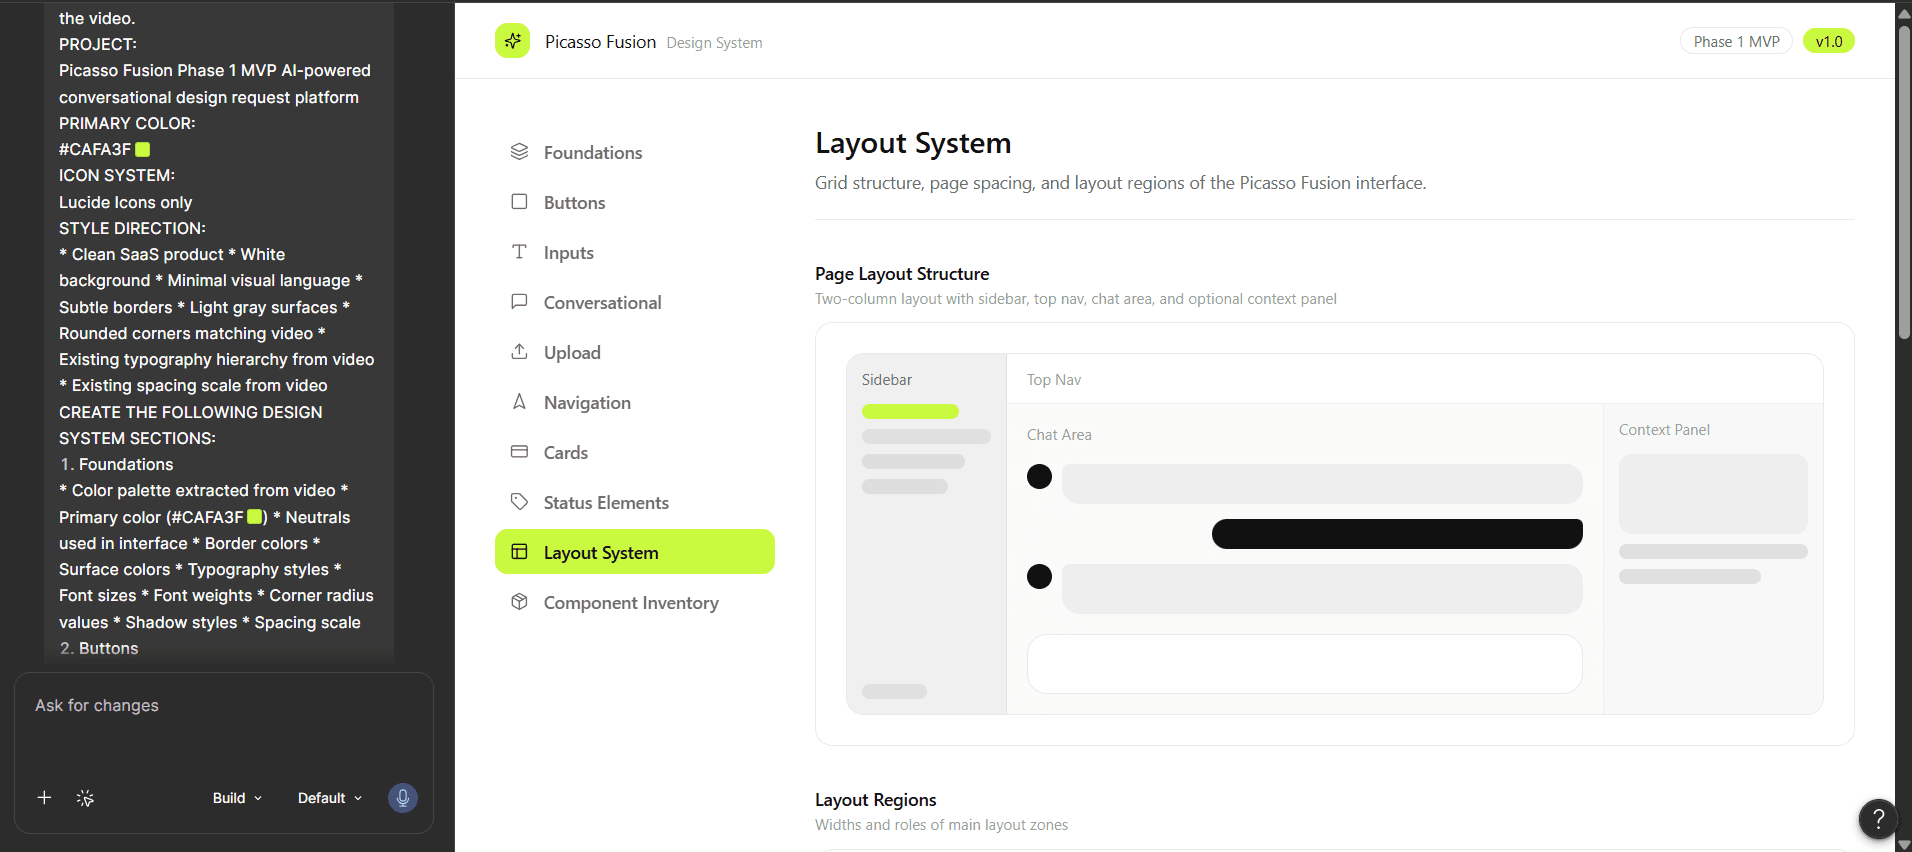
Task: Open the help question mark button
Action: point(1878,819)
